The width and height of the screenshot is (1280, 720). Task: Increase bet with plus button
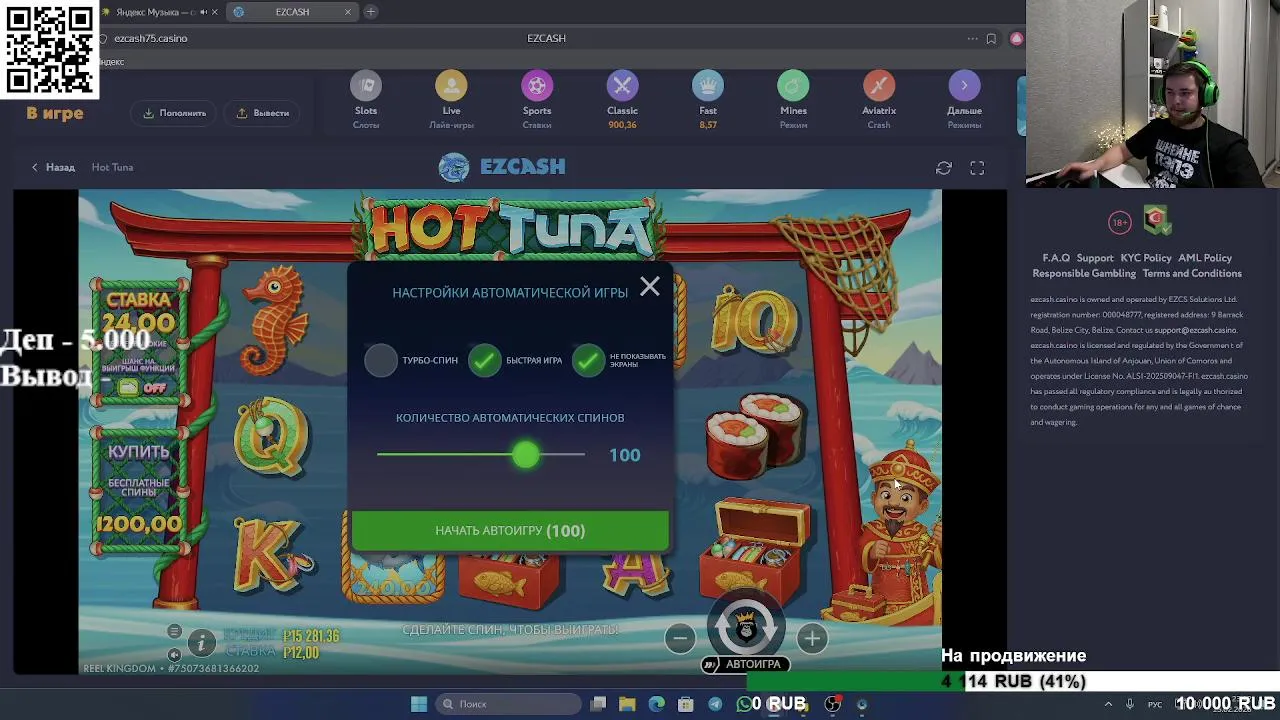click(812, 638)
